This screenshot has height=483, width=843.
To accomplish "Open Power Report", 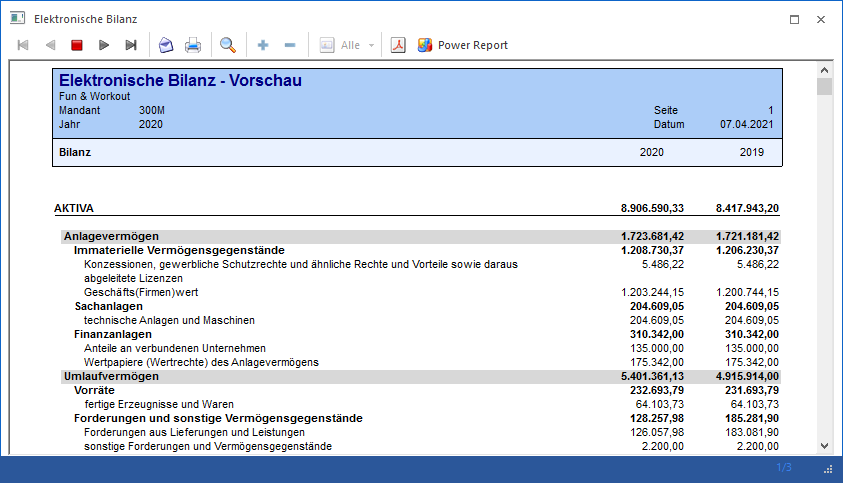I will click(462, 45).
